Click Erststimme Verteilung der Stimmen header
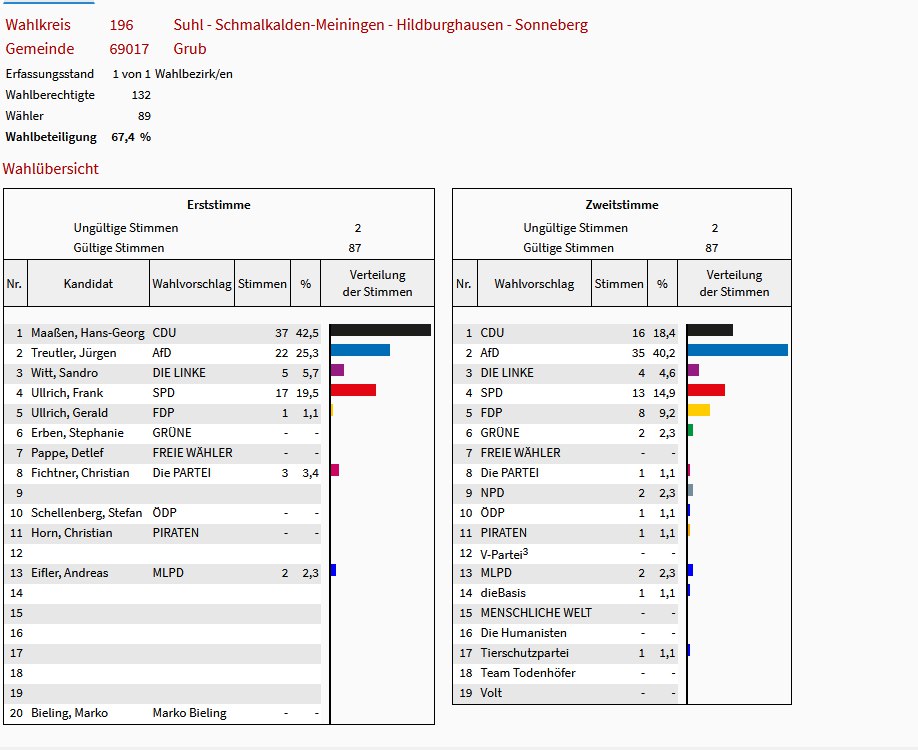Image resolution: width=918 pixels, height=750 pixels. [x=378, y=283]
